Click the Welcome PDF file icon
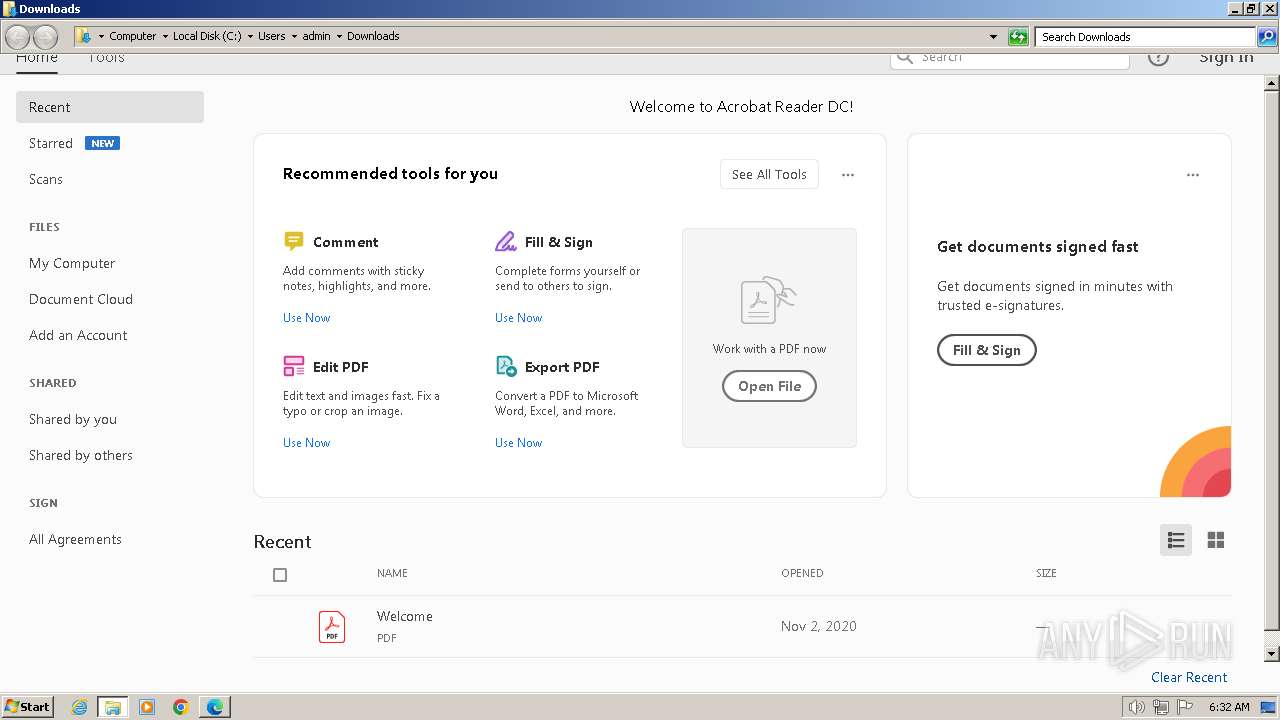1280x720 pixels. [332, 626]
